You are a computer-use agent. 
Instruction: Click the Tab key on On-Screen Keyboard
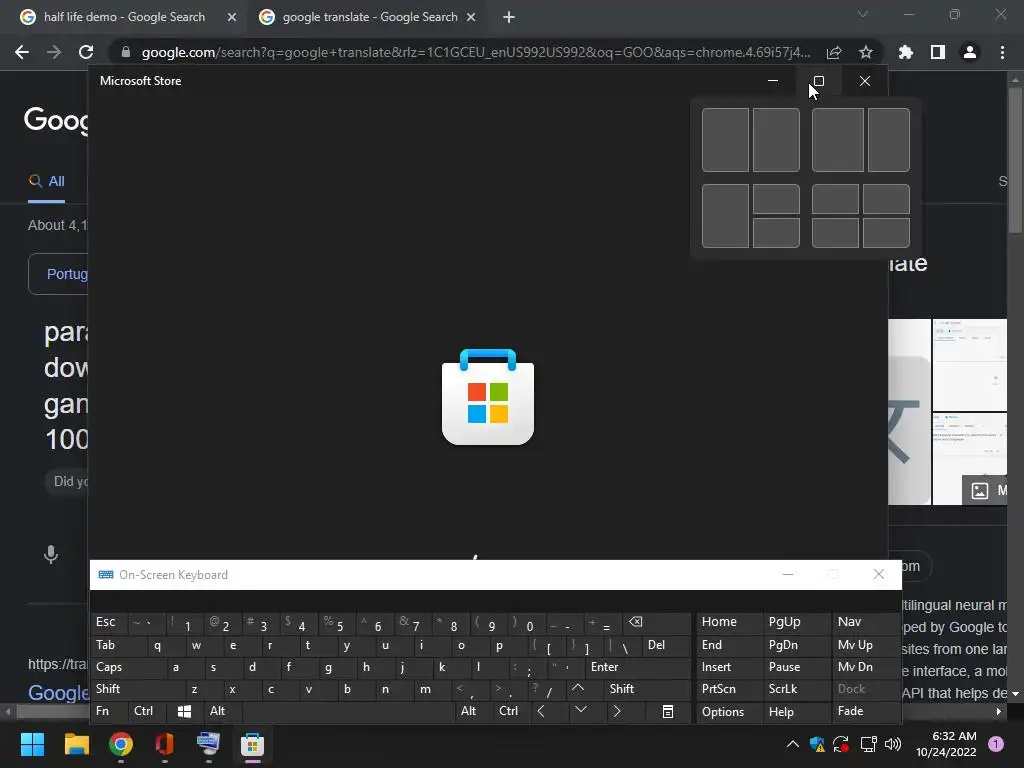pos(119,645)
